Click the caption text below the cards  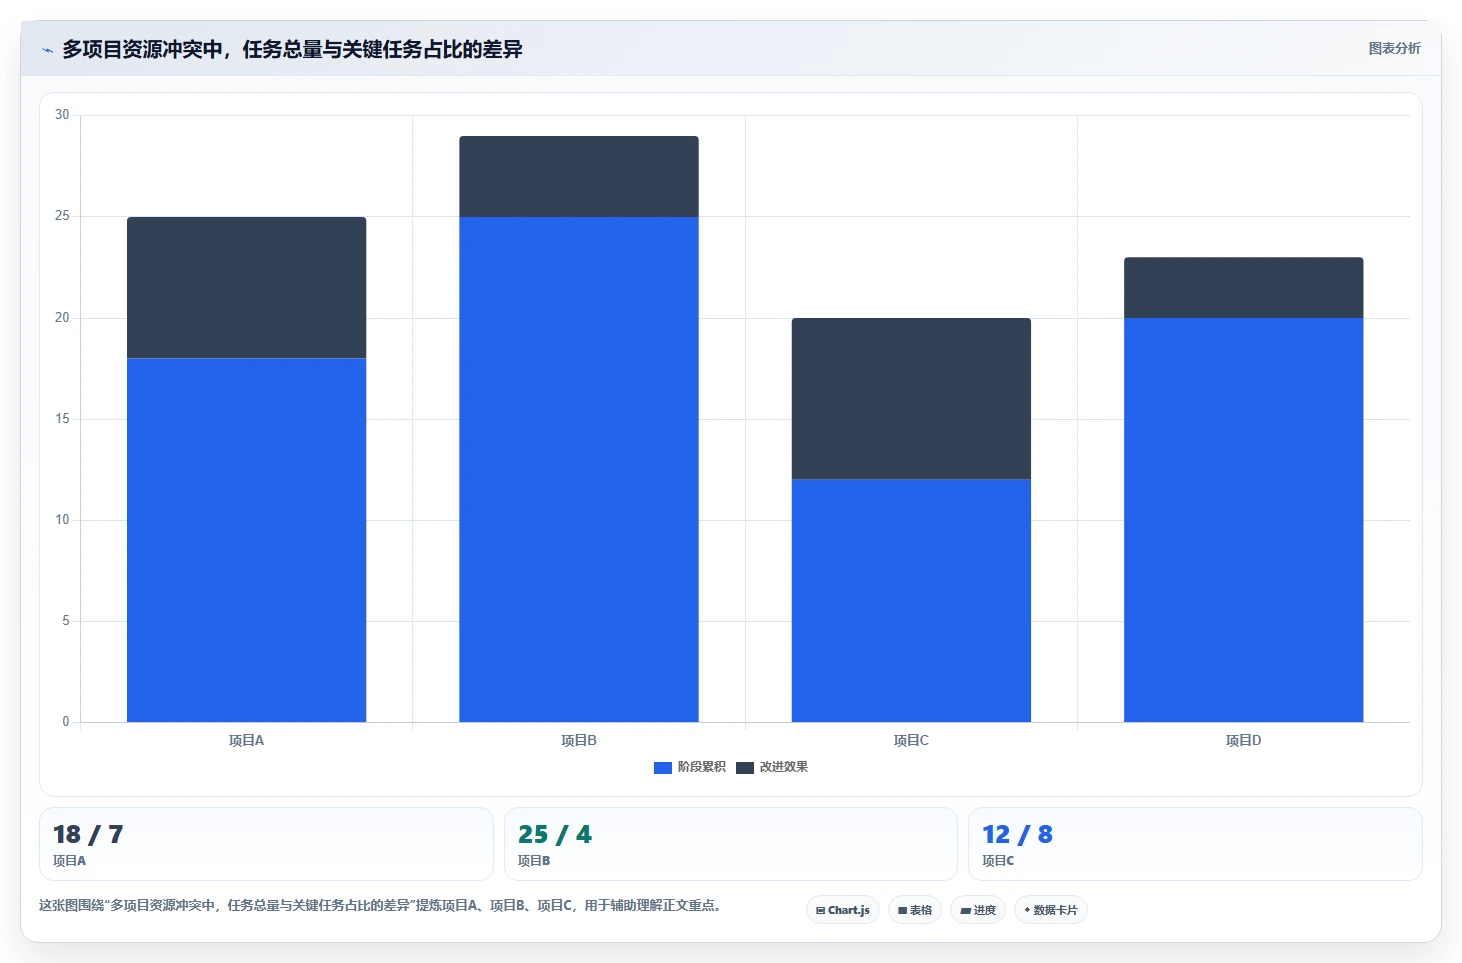[x=380, y=905]
